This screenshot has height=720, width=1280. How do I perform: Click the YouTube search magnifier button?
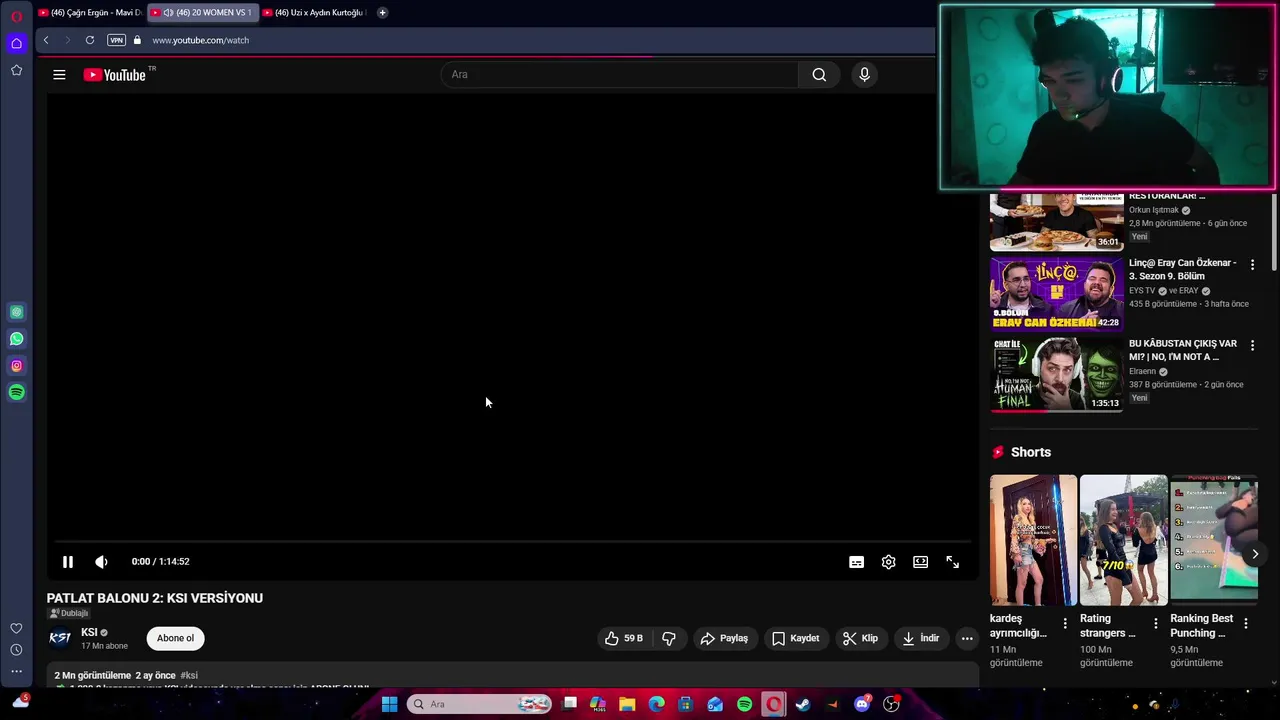(x=819, y=75)
